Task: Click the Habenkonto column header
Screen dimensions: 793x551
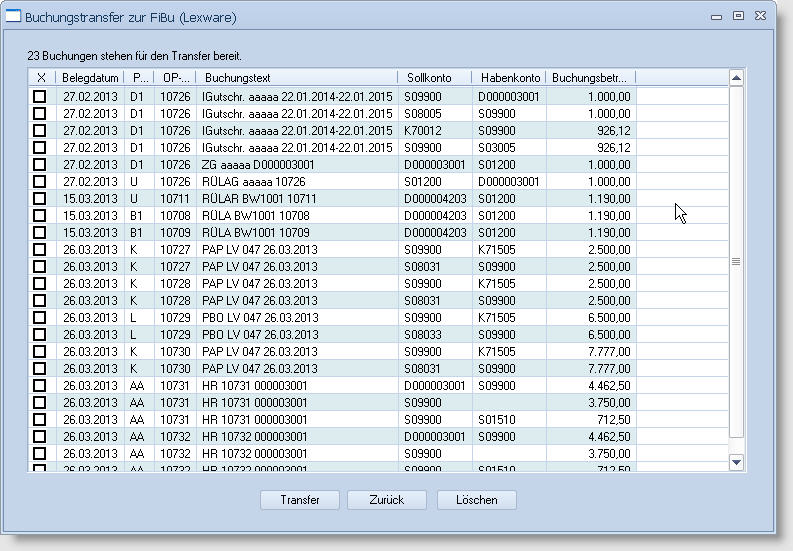Action: 509,78
